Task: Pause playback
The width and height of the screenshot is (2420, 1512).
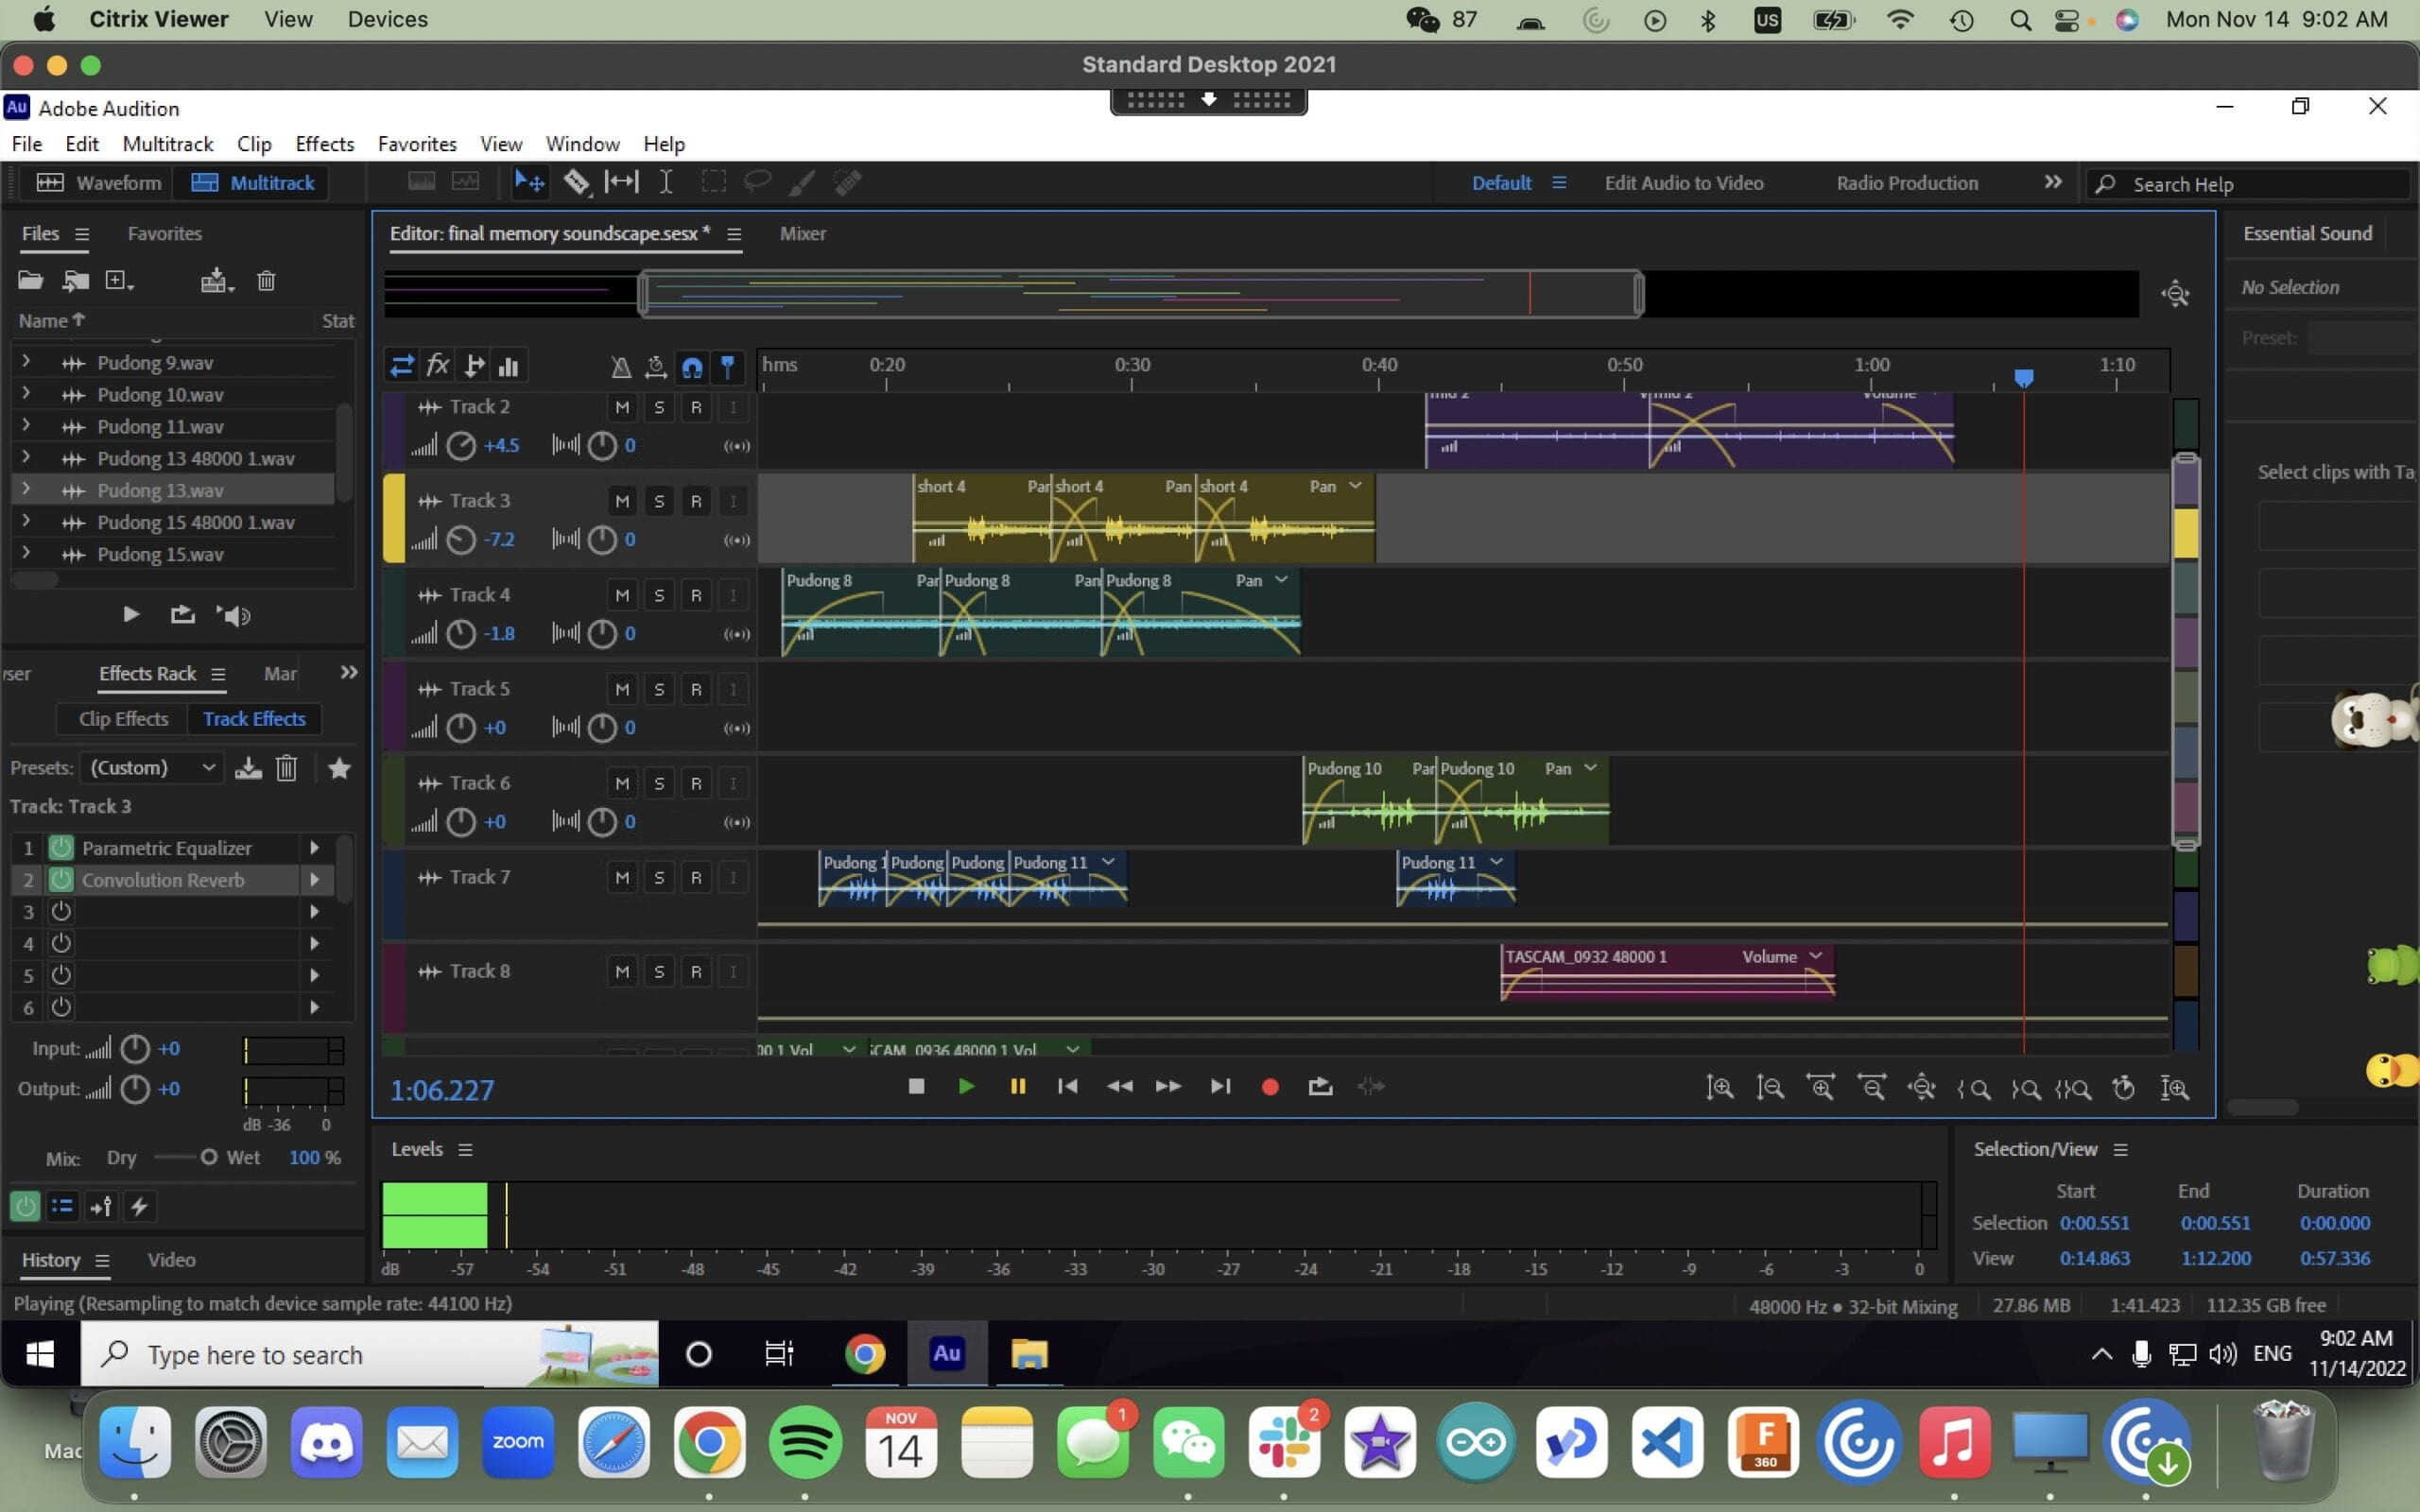Action: [x=1017, y=1086]
